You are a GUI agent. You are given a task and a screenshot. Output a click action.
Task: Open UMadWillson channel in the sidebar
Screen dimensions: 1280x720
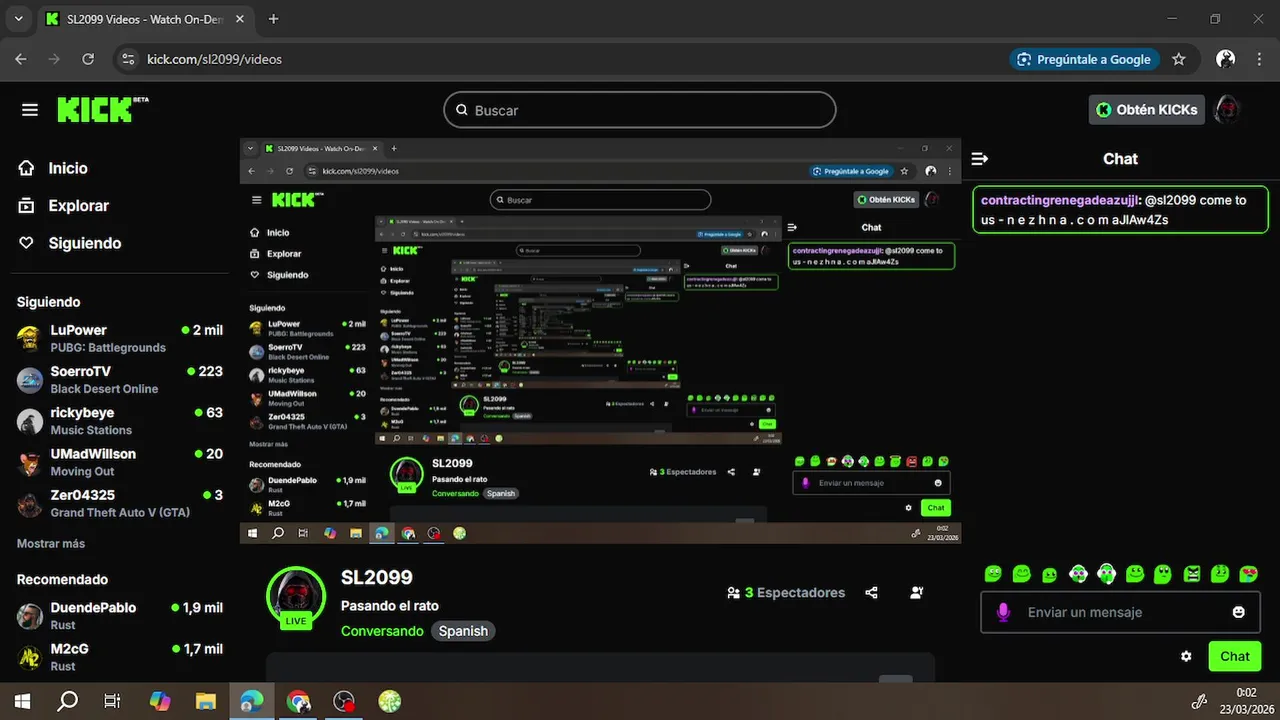120,462
